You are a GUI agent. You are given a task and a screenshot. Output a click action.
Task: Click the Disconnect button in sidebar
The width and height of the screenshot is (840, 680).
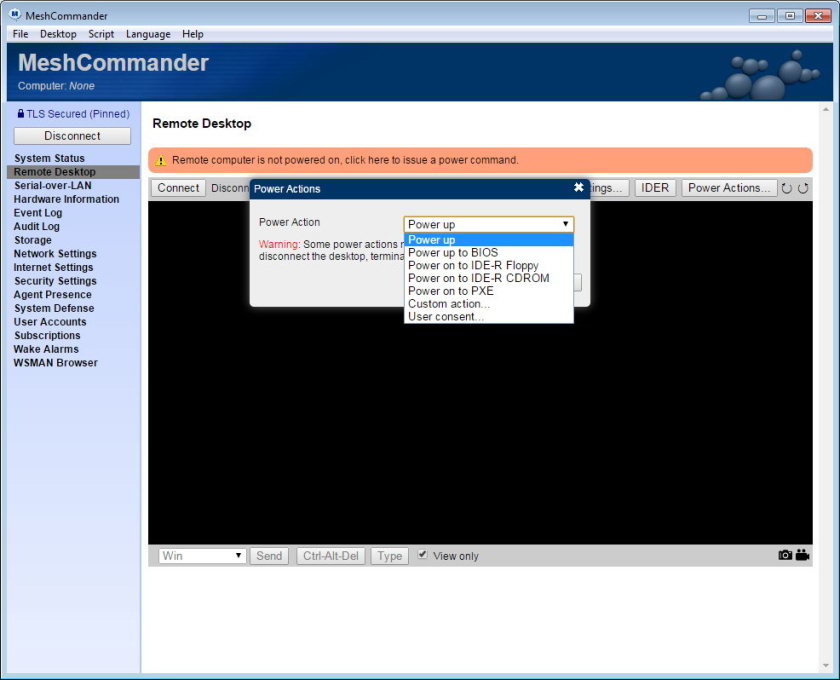coord(71,135)
